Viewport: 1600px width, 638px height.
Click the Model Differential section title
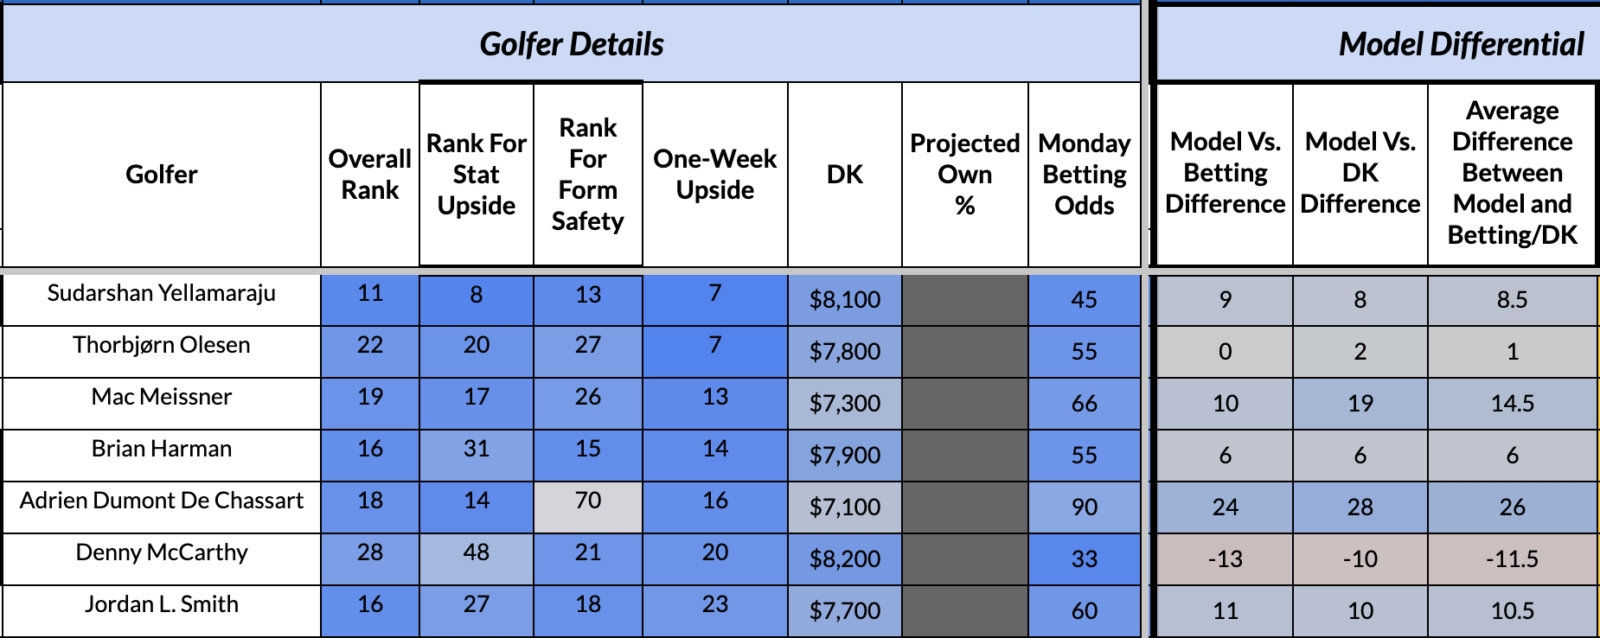(x=1460, y=44)
